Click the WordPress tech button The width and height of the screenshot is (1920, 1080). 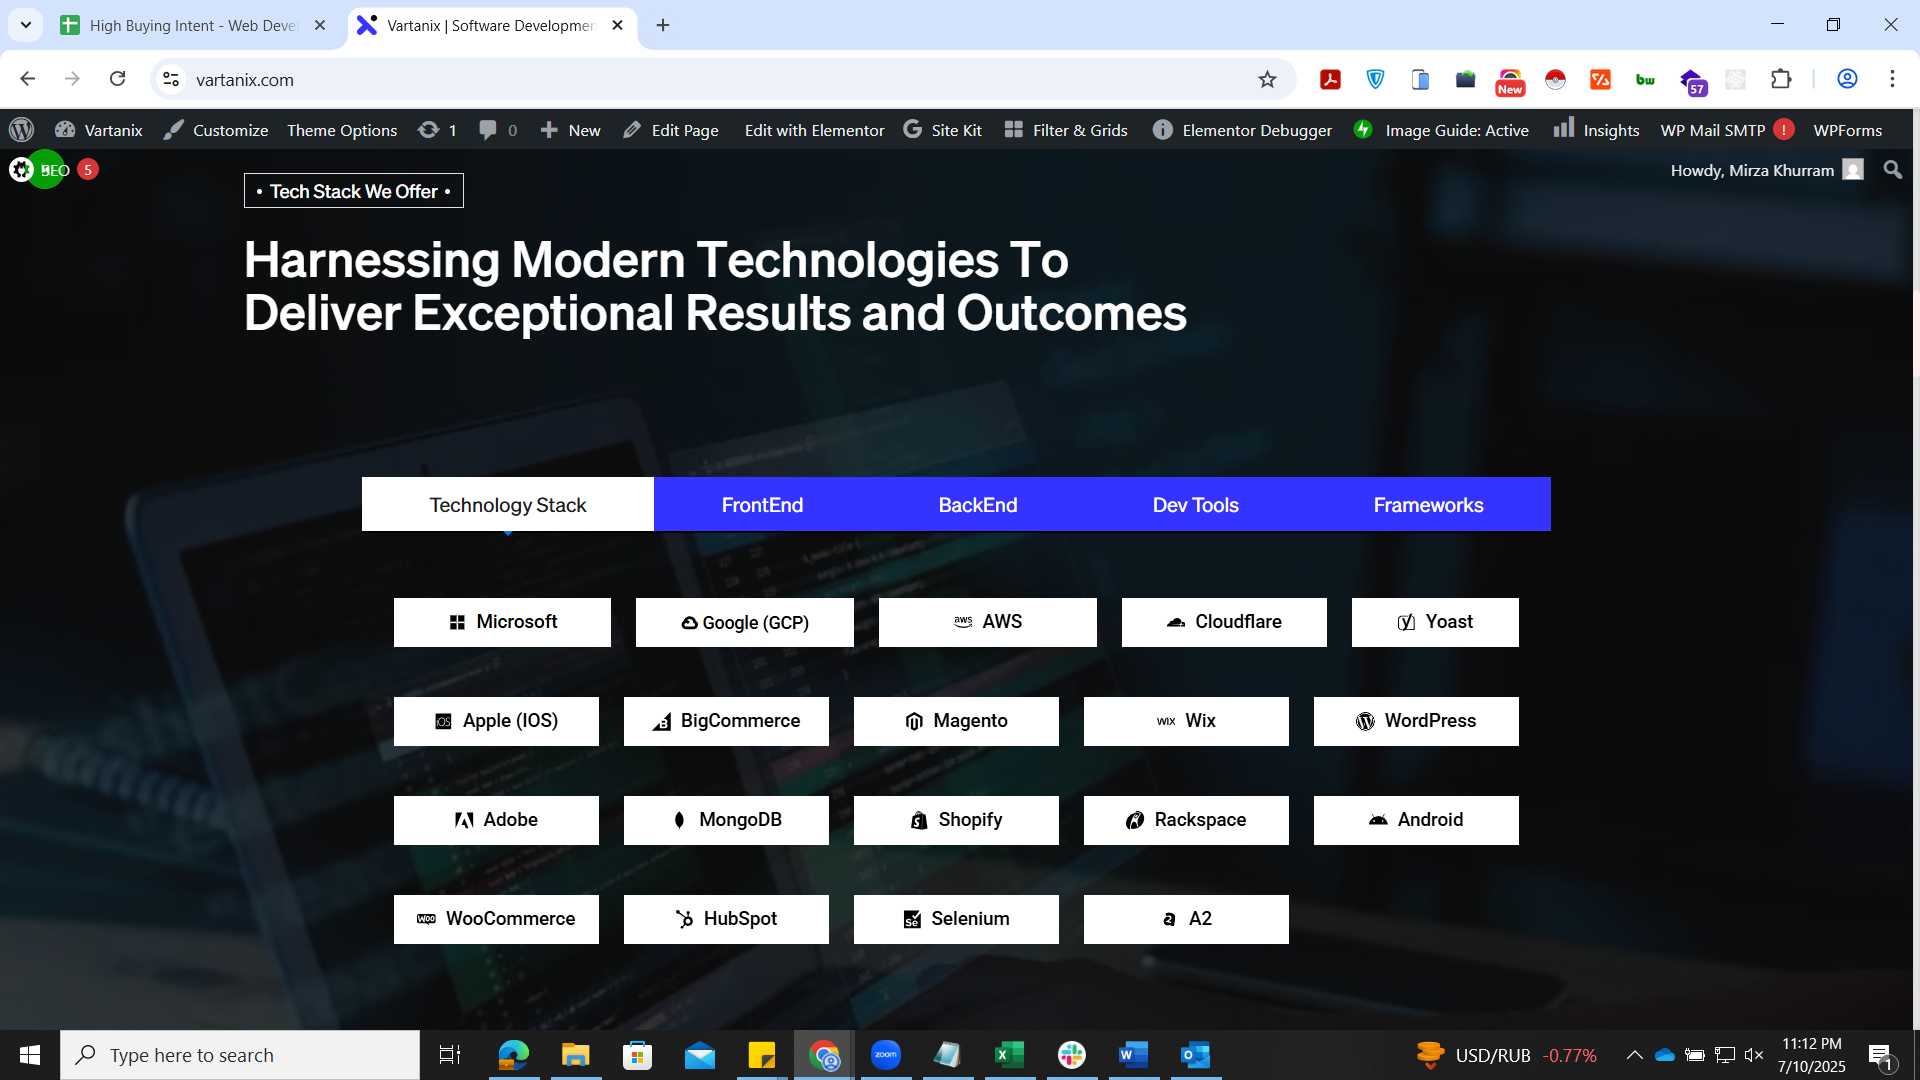pos(1416,721)
